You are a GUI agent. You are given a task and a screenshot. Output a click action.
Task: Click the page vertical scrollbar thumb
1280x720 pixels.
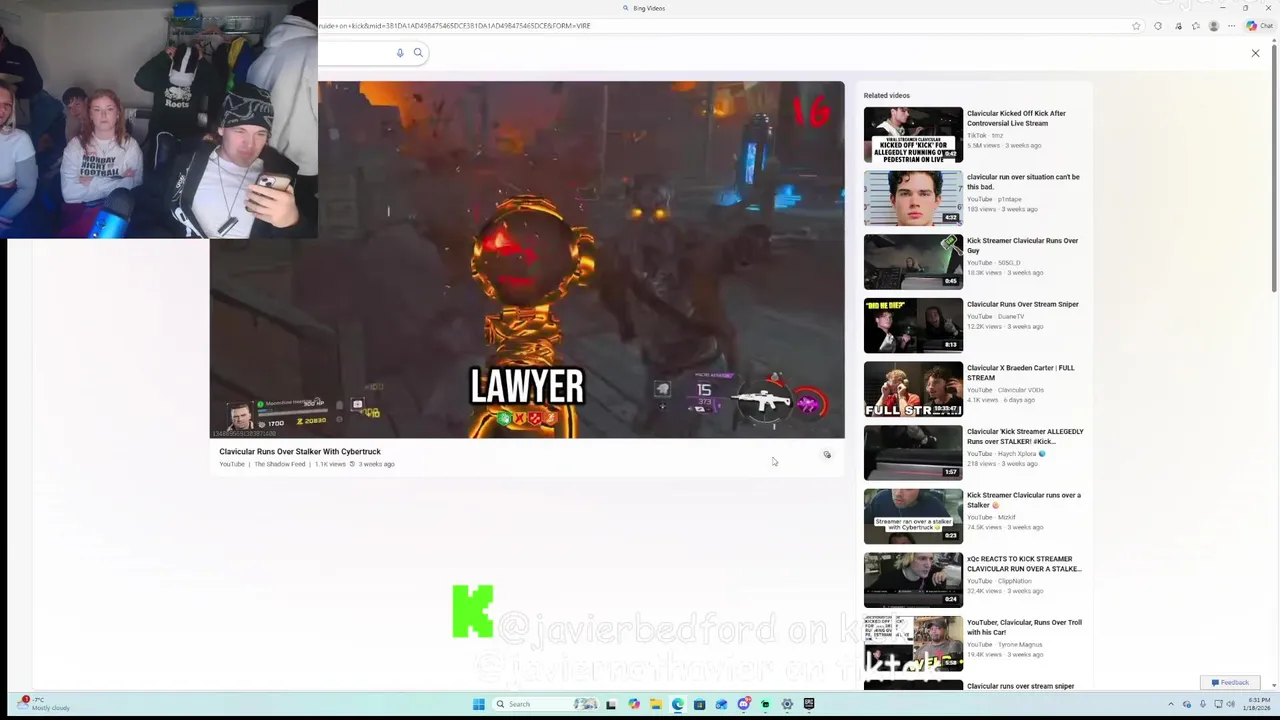tap(1275, 170)
